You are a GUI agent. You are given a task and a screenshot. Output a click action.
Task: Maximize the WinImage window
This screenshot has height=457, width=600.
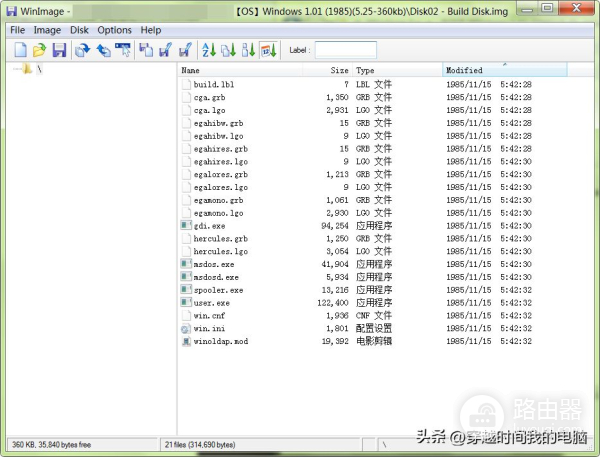(548, 8)
